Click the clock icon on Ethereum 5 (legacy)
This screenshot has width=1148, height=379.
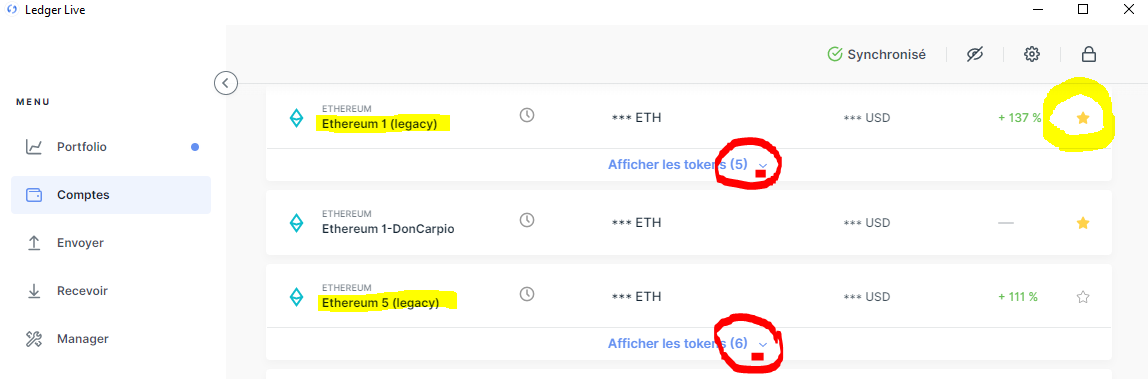(526, 294)
